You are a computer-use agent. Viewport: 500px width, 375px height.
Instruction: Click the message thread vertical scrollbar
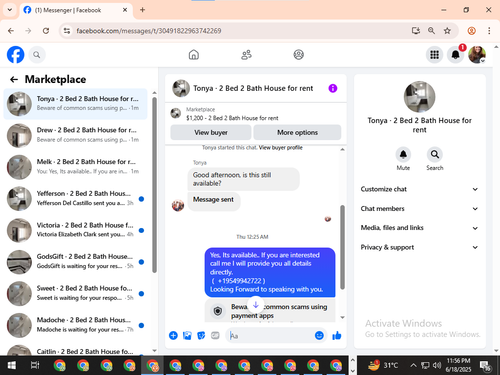[342, 247]
